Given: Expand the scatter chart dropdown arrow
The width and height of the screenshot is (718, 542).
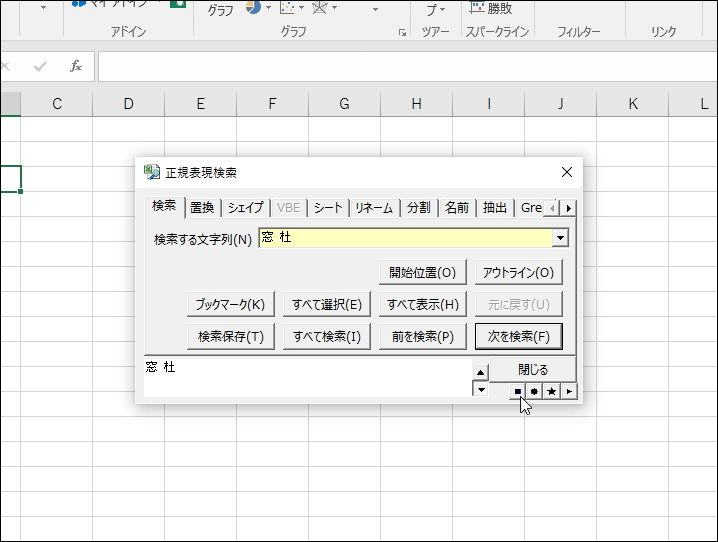Looking at the screenshot, I should 301,8.
